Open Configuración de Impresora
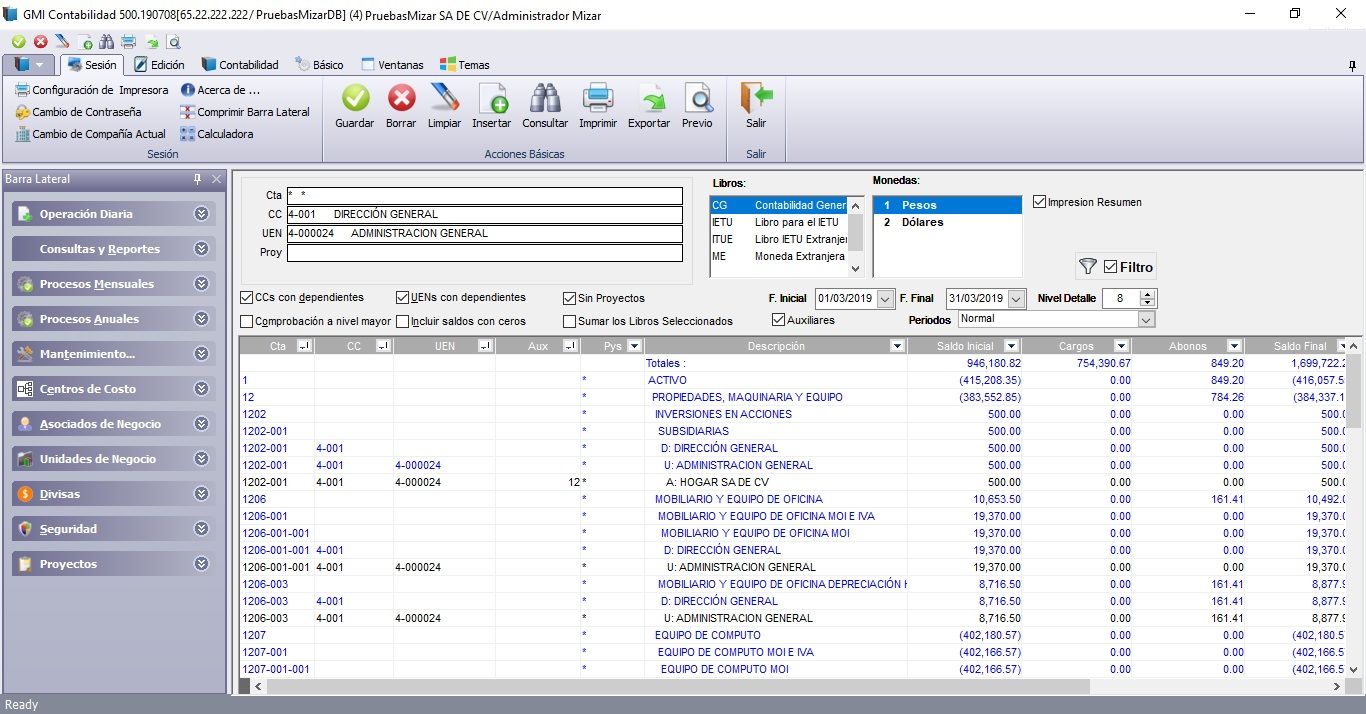The image size is (1366, 714). click(x=91, y=90)
